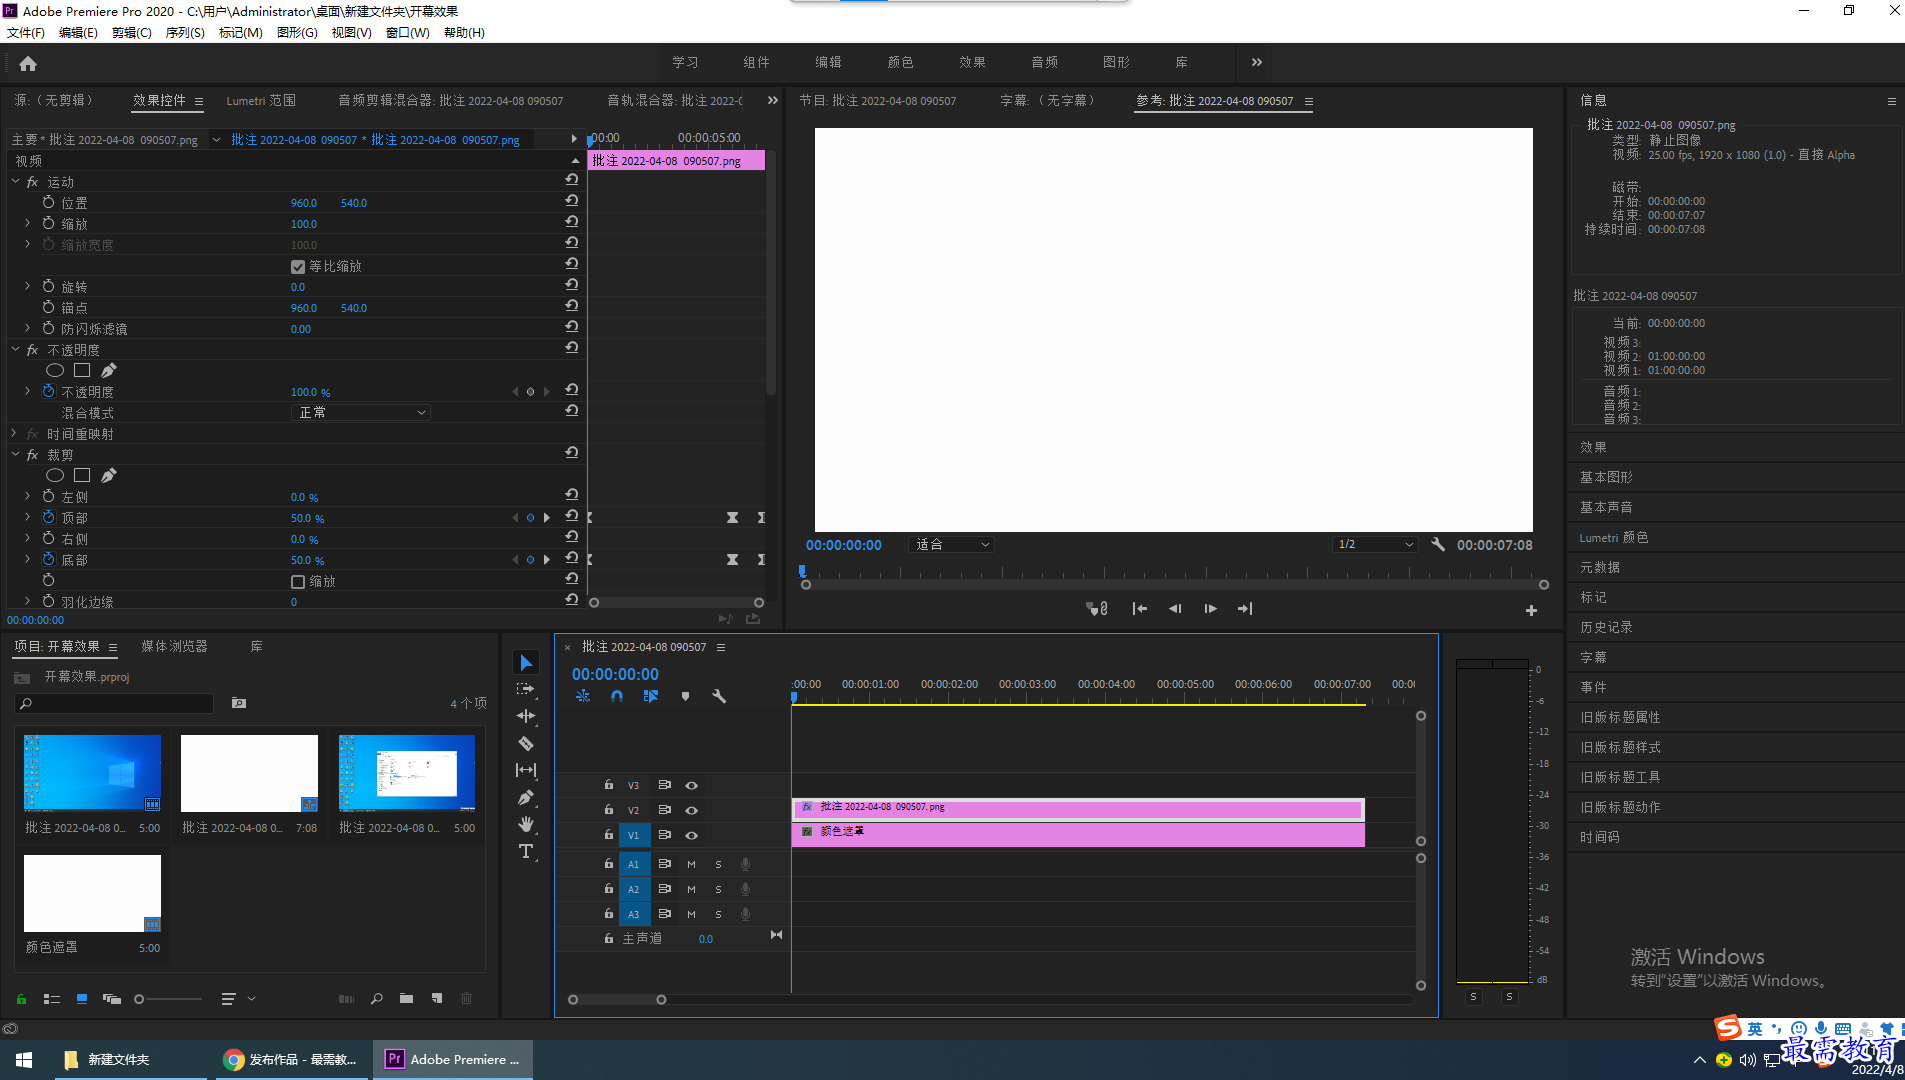Mute audio track A1
The width and height of the screenshot is (1905, 1080).
[x=691, y=864]
